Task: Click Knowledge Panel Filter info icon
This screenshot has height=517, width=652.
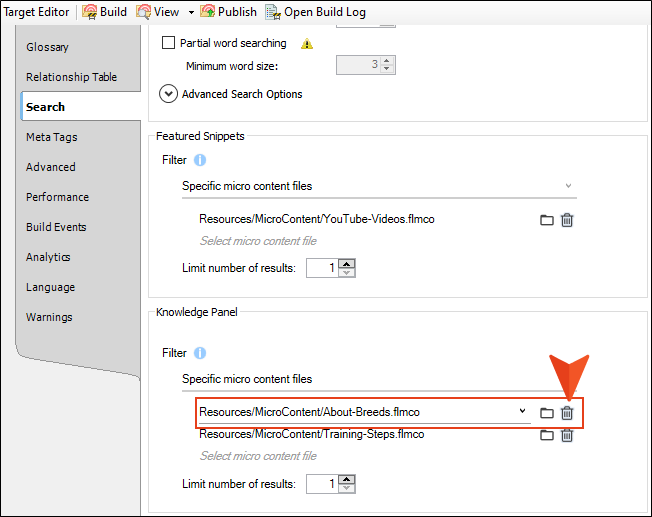Action: point(200,353)
